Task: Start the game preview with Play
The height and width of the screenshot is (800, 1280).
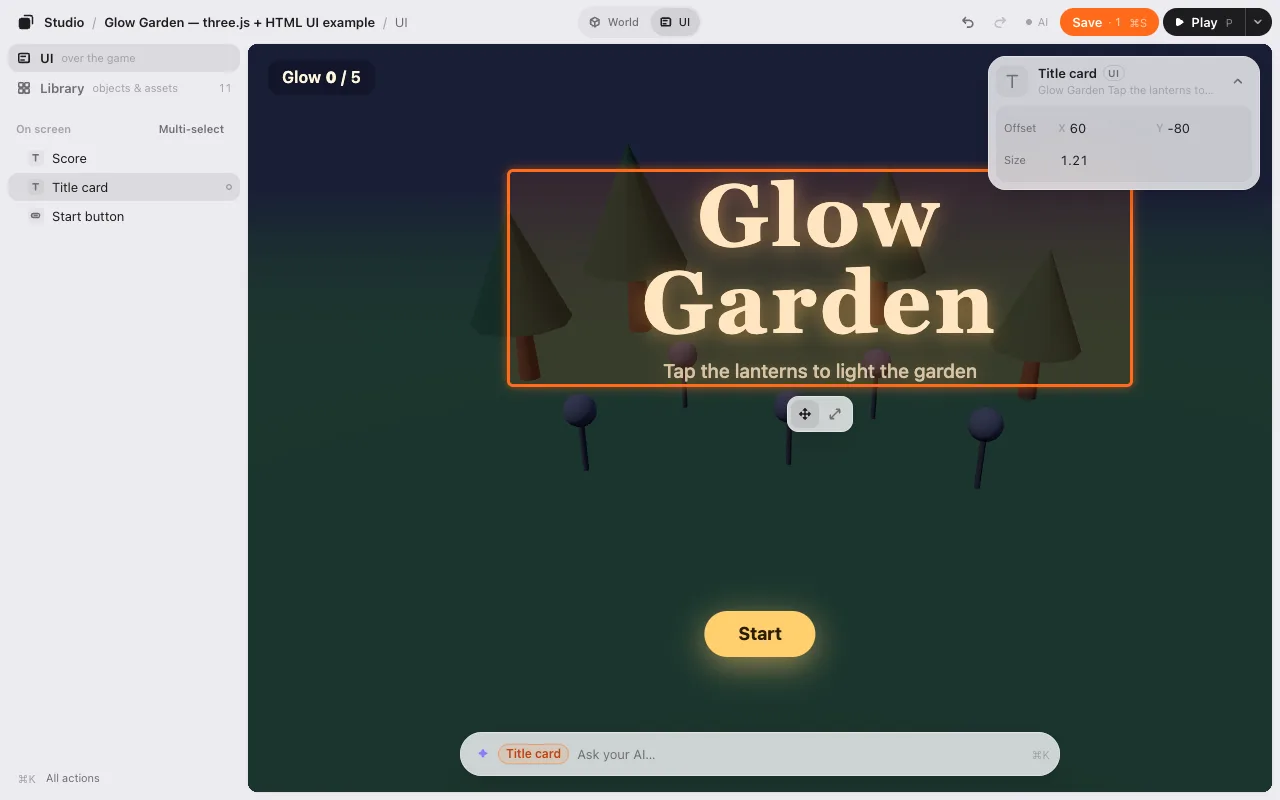Action: click(x=1203, y=22)
